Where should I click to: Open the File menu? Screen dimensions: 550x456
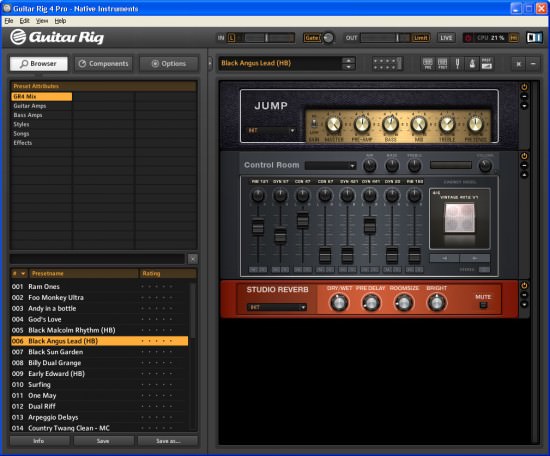pos(9,21)
